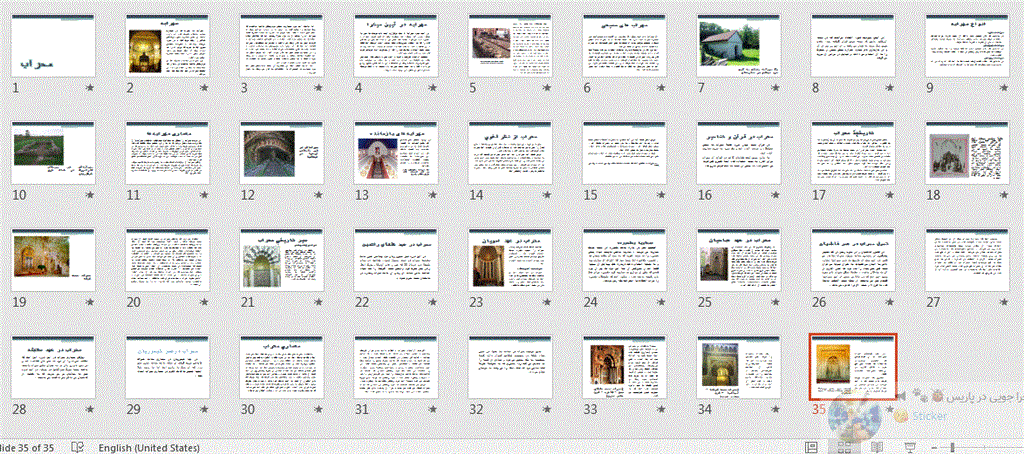Select slide 7 with the house photo
The width and height of the screenshot is (1024, 454).
[739, 45]
